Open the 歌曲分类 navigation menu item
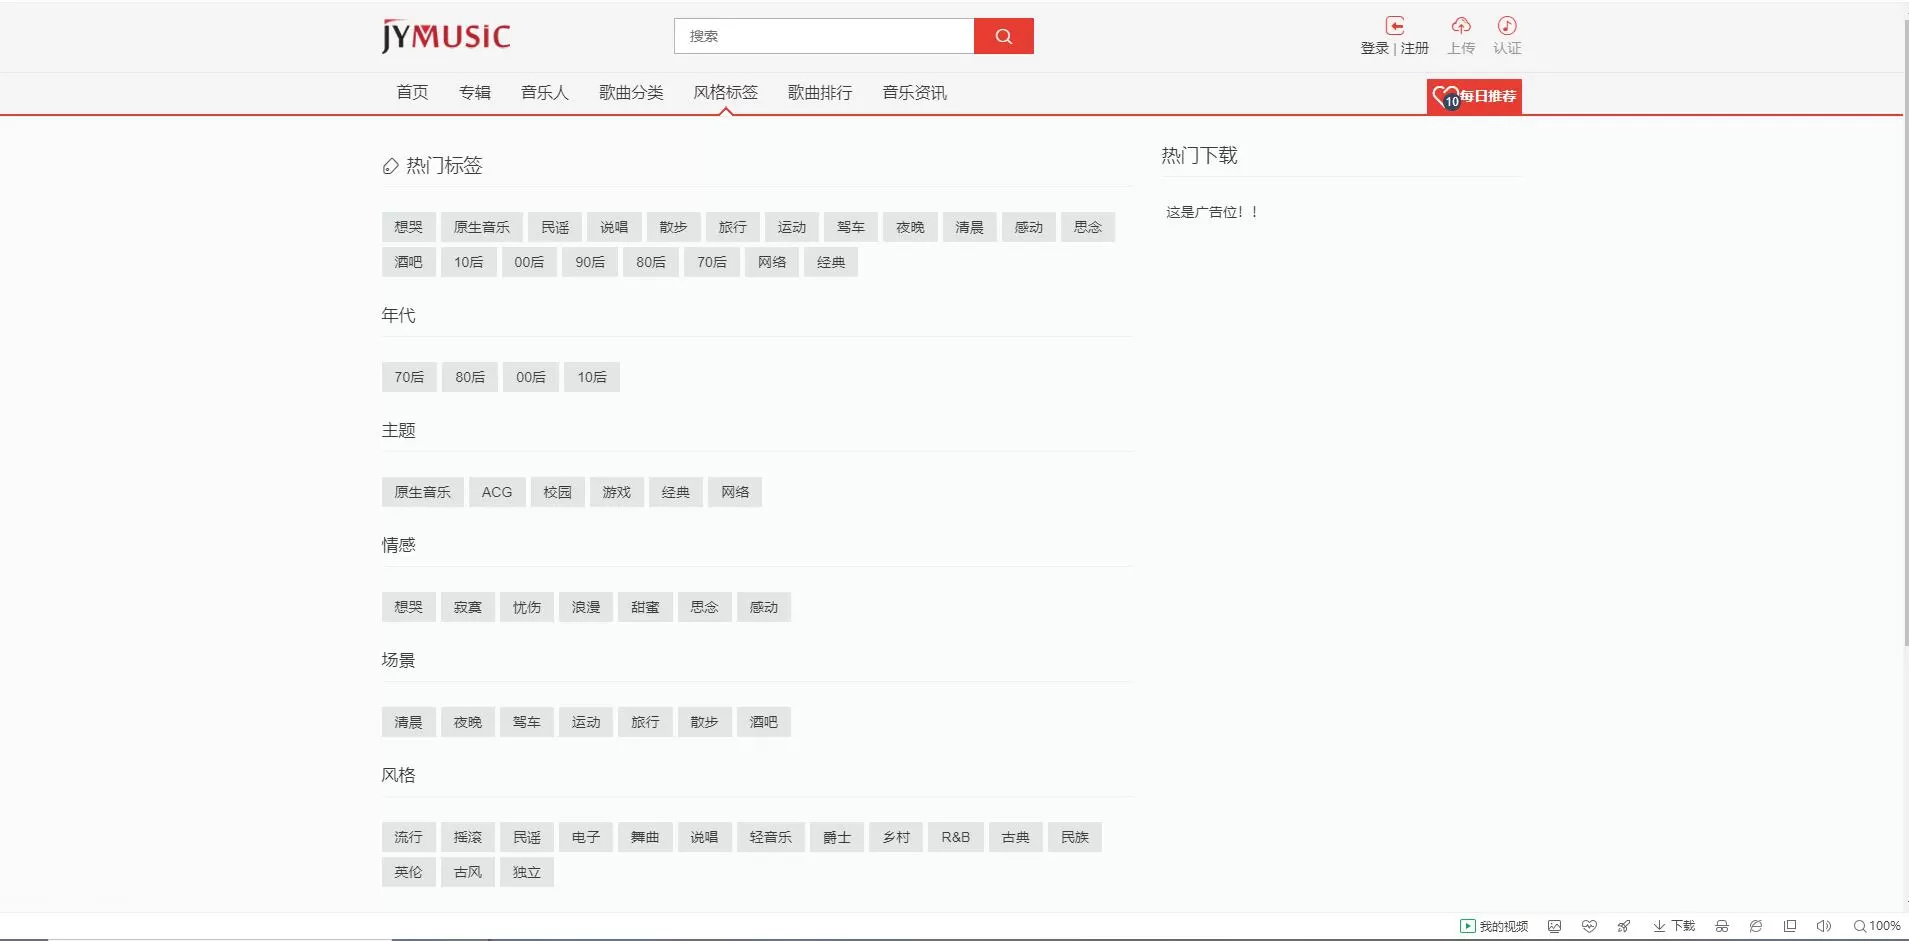The width and height of the screenshot is (1909, 941). [x=631, y=92]
